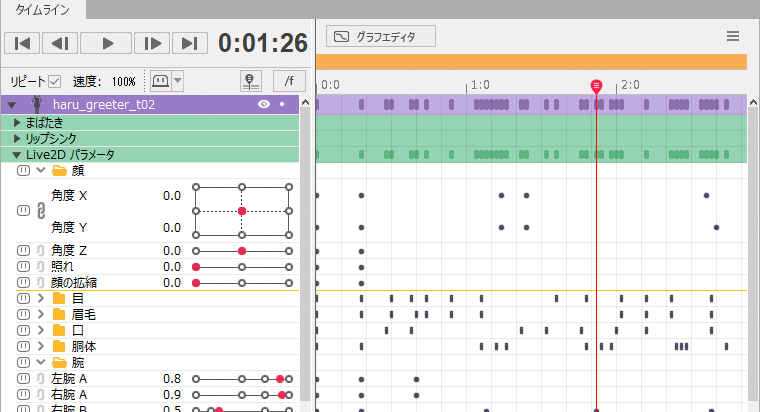Image resolution: width=760 pixels, height=412 pixels.
Task: Toggle keyframe icon for 顔 folder
Action: [x=23, y=170]
